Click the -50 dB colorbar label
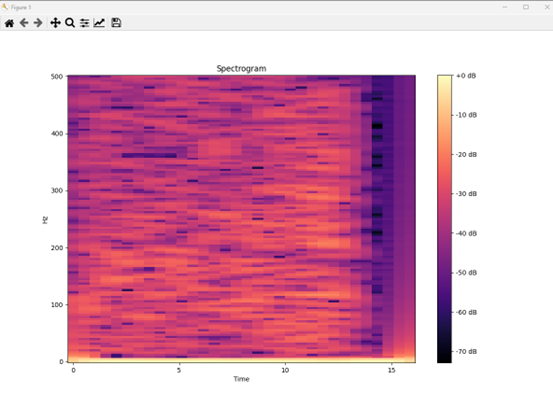The height and width of the screenshot is (393, 553). click(x=466, y=273)
